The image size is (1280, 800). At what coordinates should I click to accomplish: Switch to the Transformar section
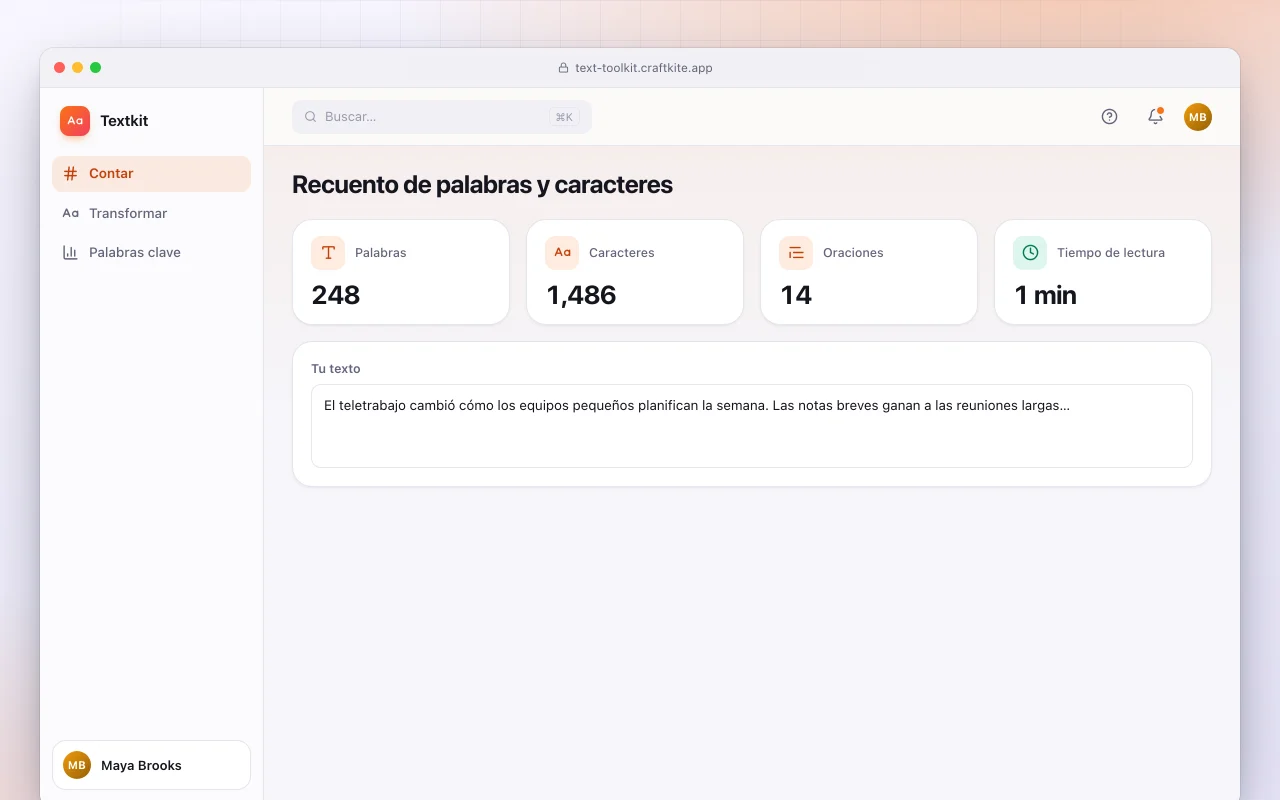click(x=151, y=213)
